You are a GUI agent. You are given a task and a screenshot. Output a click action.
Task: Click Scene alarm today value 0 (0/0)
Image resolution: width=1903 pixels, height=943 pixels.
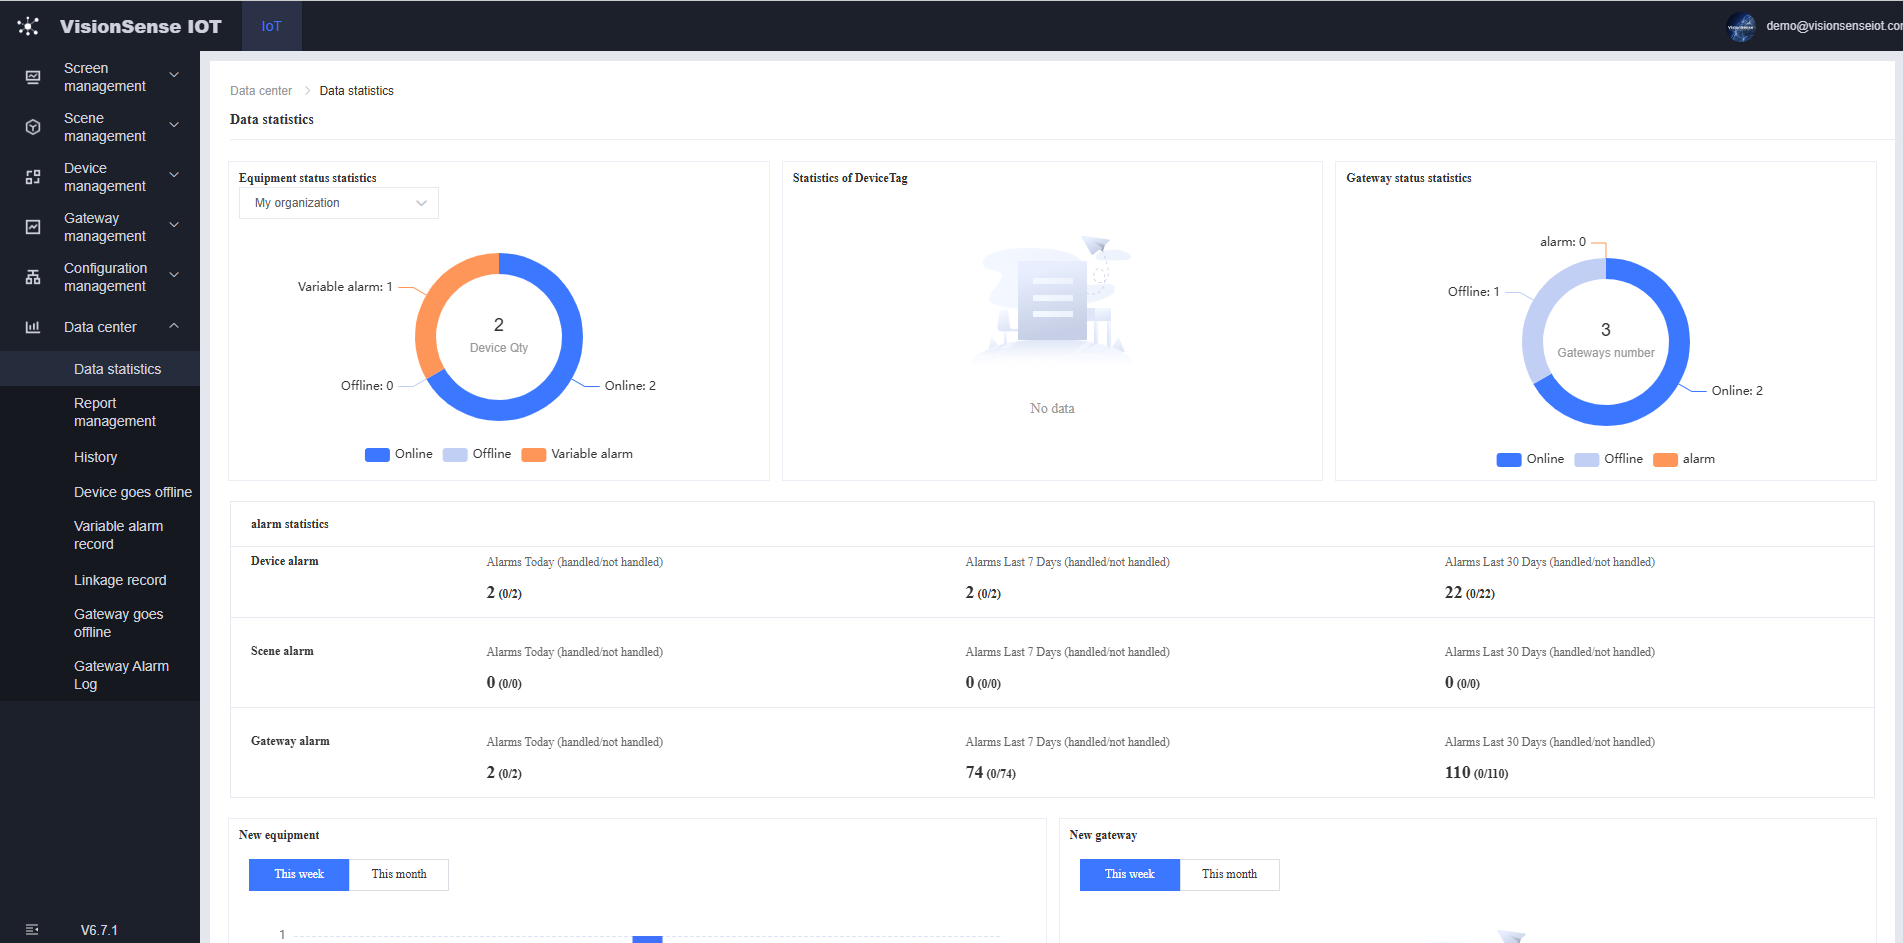[x=504, y=683]
